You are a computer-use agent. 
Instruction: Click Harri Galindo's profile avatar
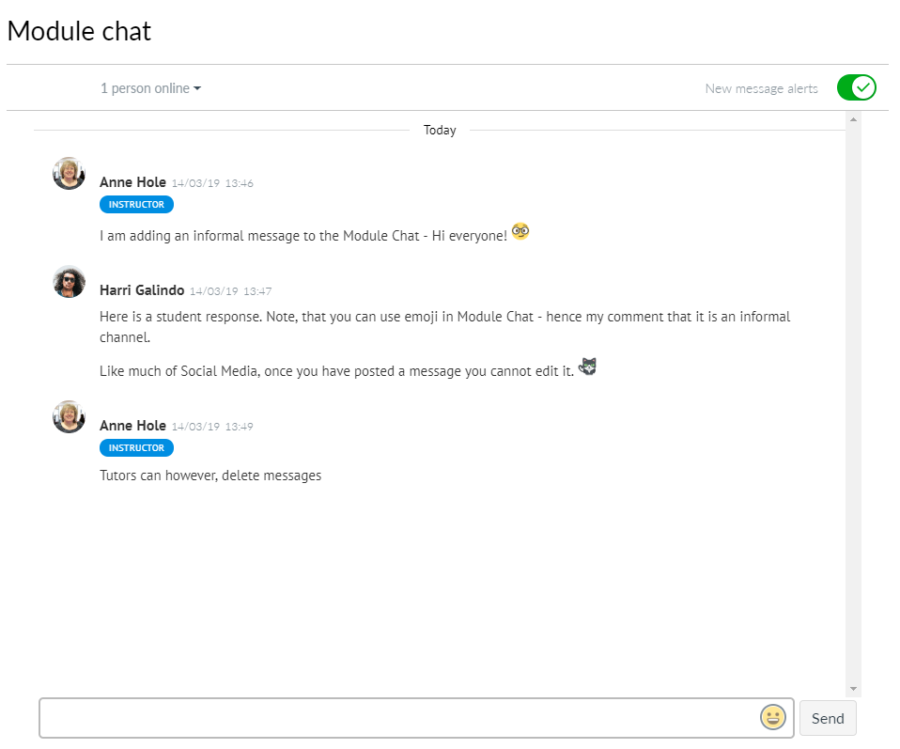(x=68, y=282)
